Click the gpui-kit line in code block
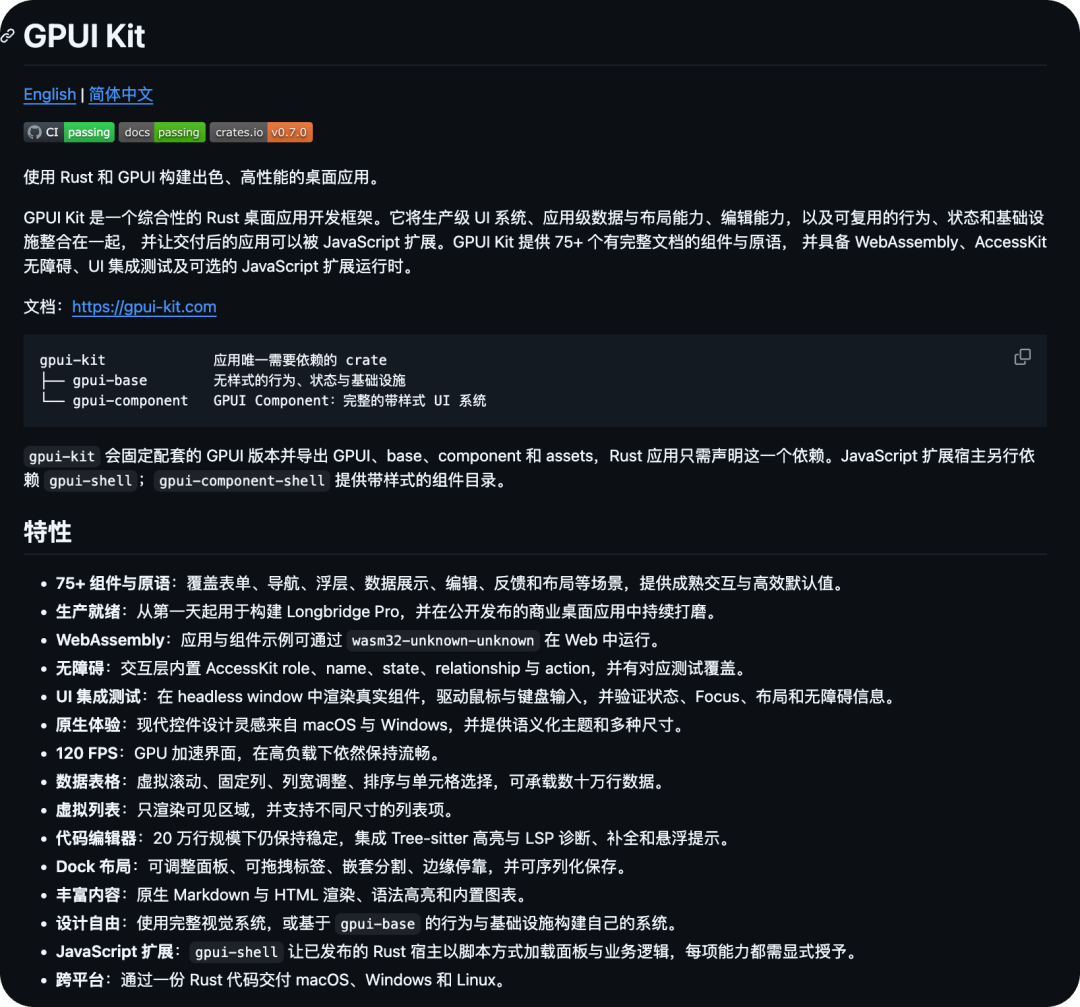1080x1007 pixels. tap(213, 360)
